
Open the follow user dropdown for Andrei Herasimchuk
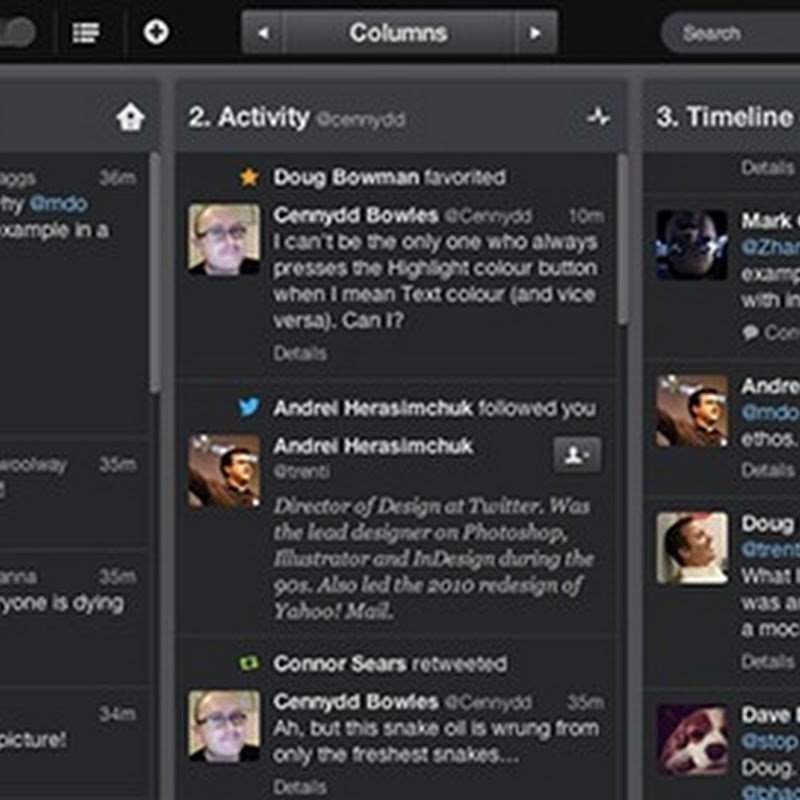(x=578, y=455)
